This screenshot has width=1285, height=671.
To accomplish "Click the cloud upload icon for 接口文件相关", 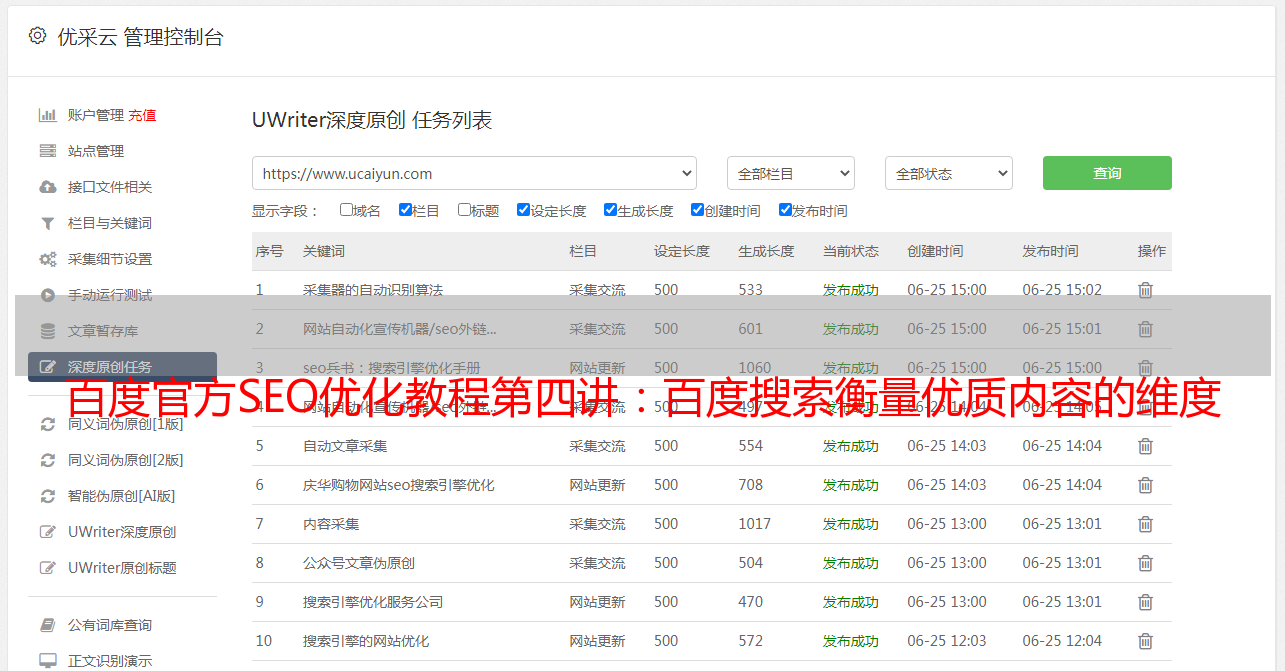I will (x=47, y=187).
